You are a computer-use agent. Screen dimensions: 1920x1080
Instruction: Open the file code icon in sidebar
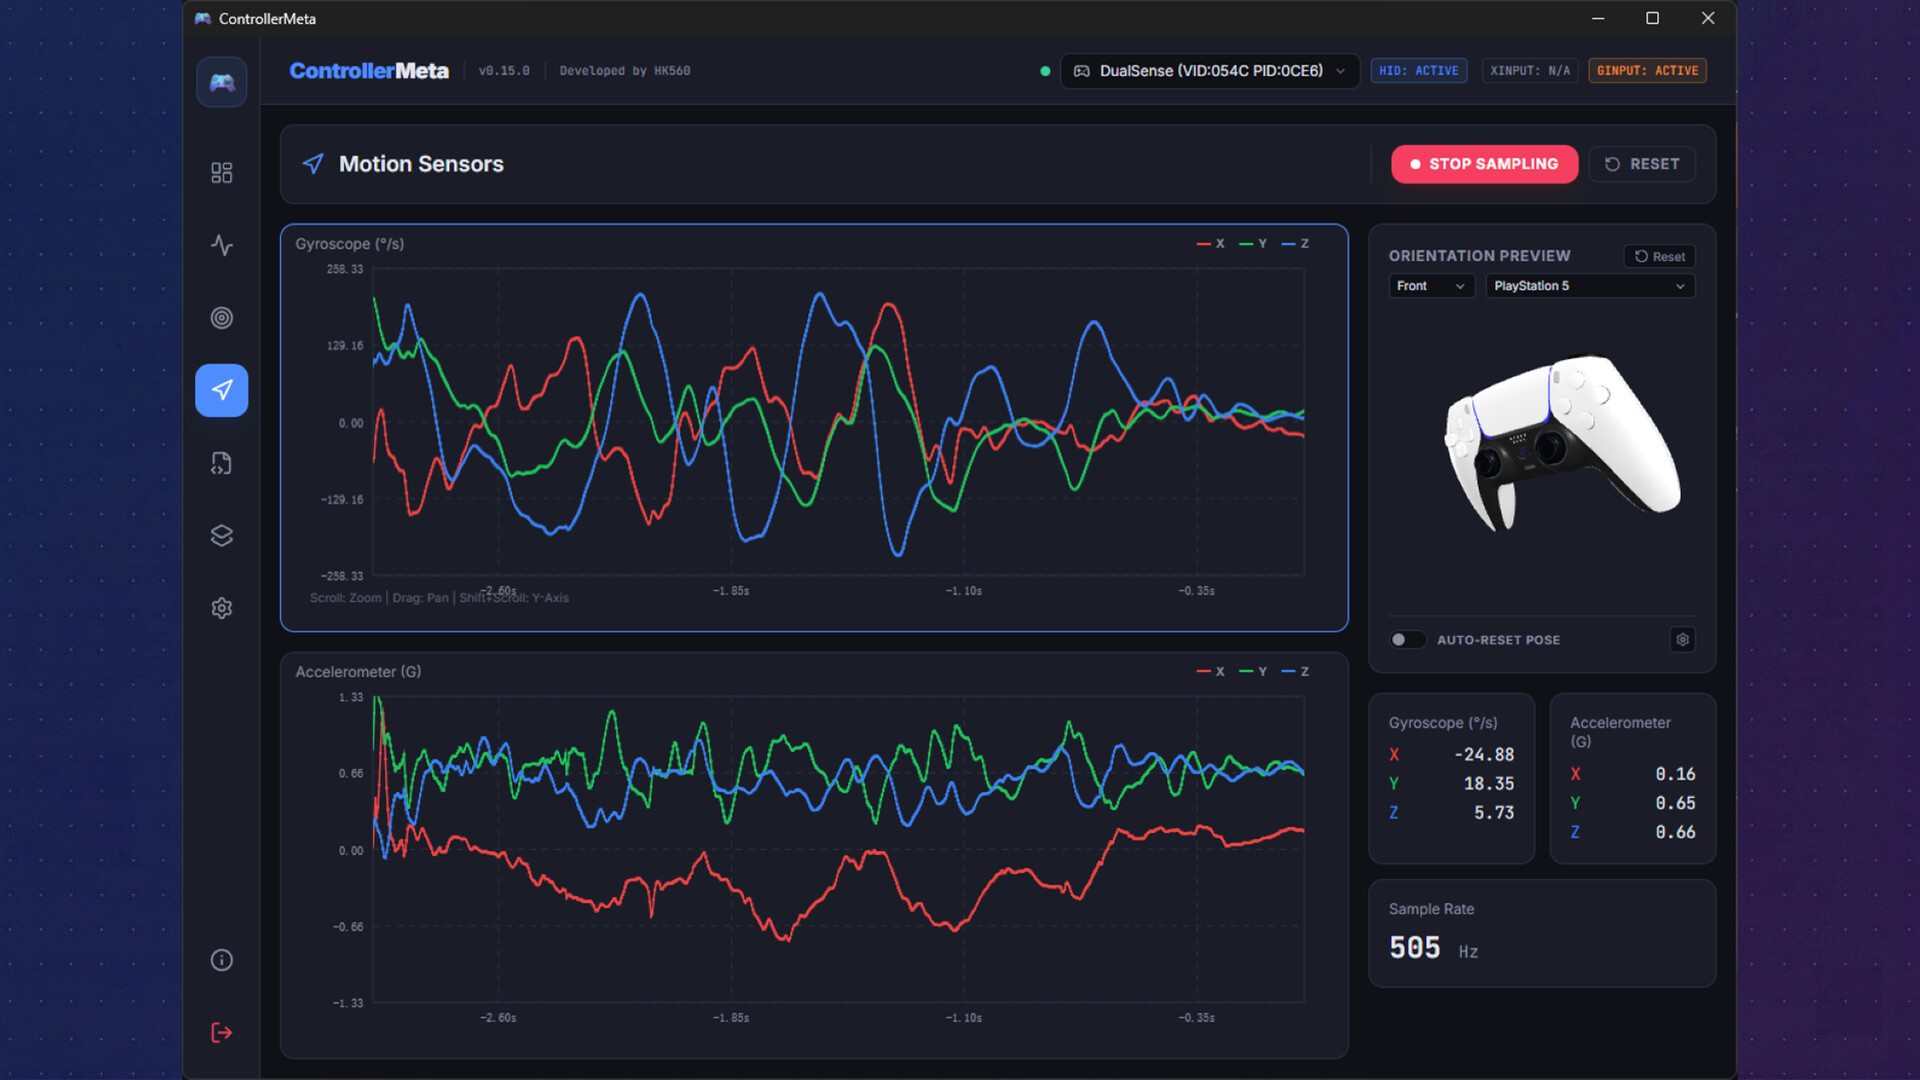222,463
